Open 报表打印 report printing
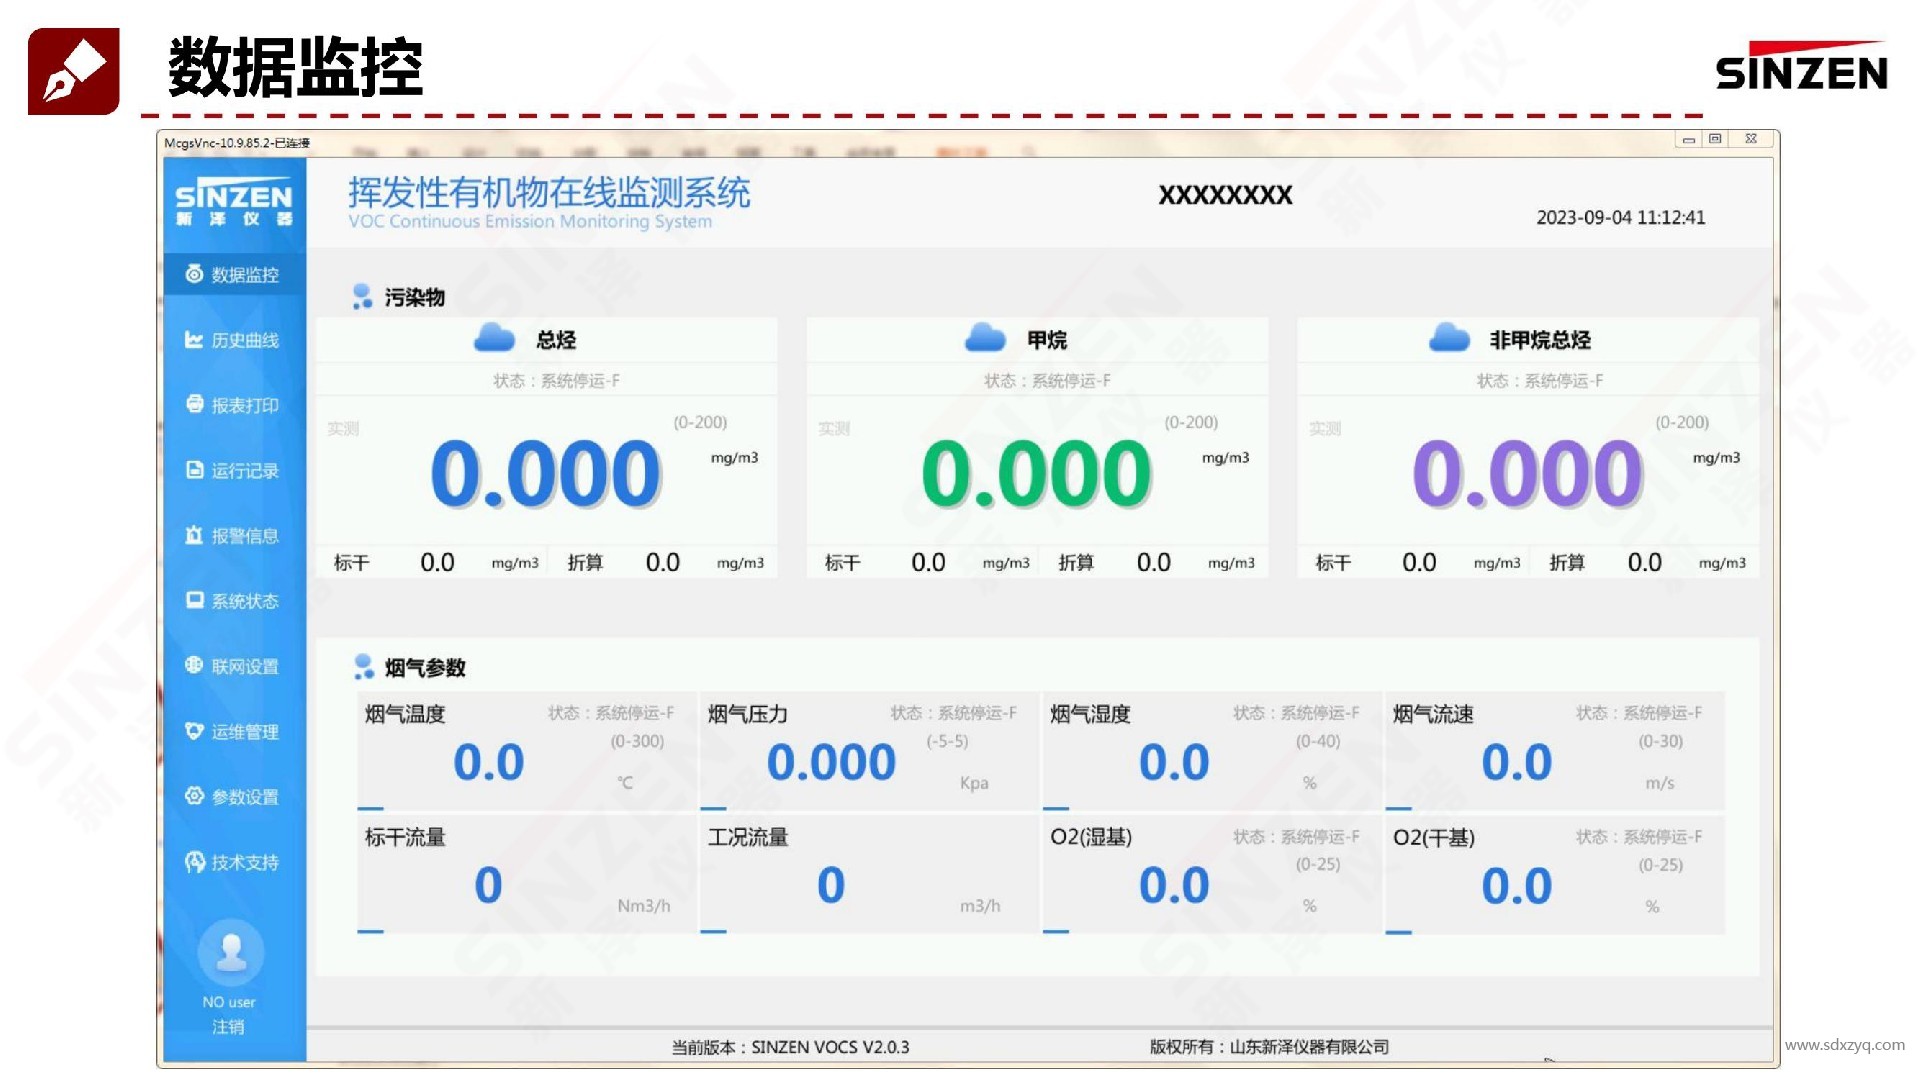This screenshot has height=1079, width=1920. click(x=232, y=405)
